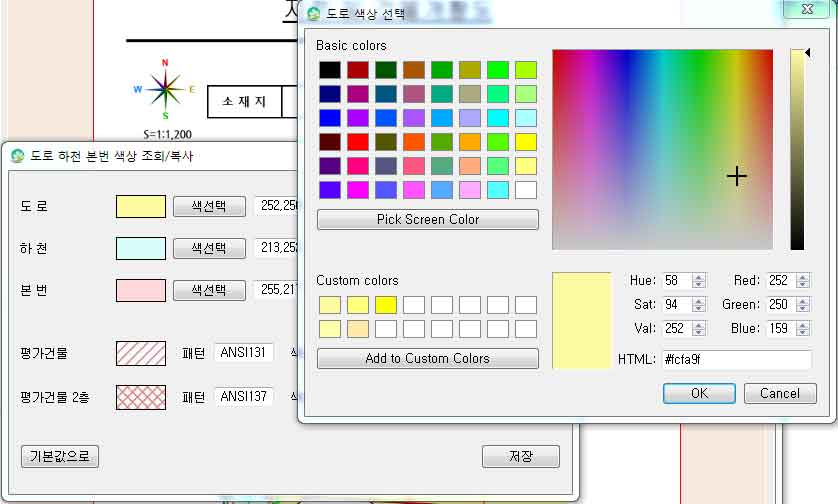This screenshot has height=504, width=838.
Task: Select white swatch in Basic colors
Action: pos(526,189)
